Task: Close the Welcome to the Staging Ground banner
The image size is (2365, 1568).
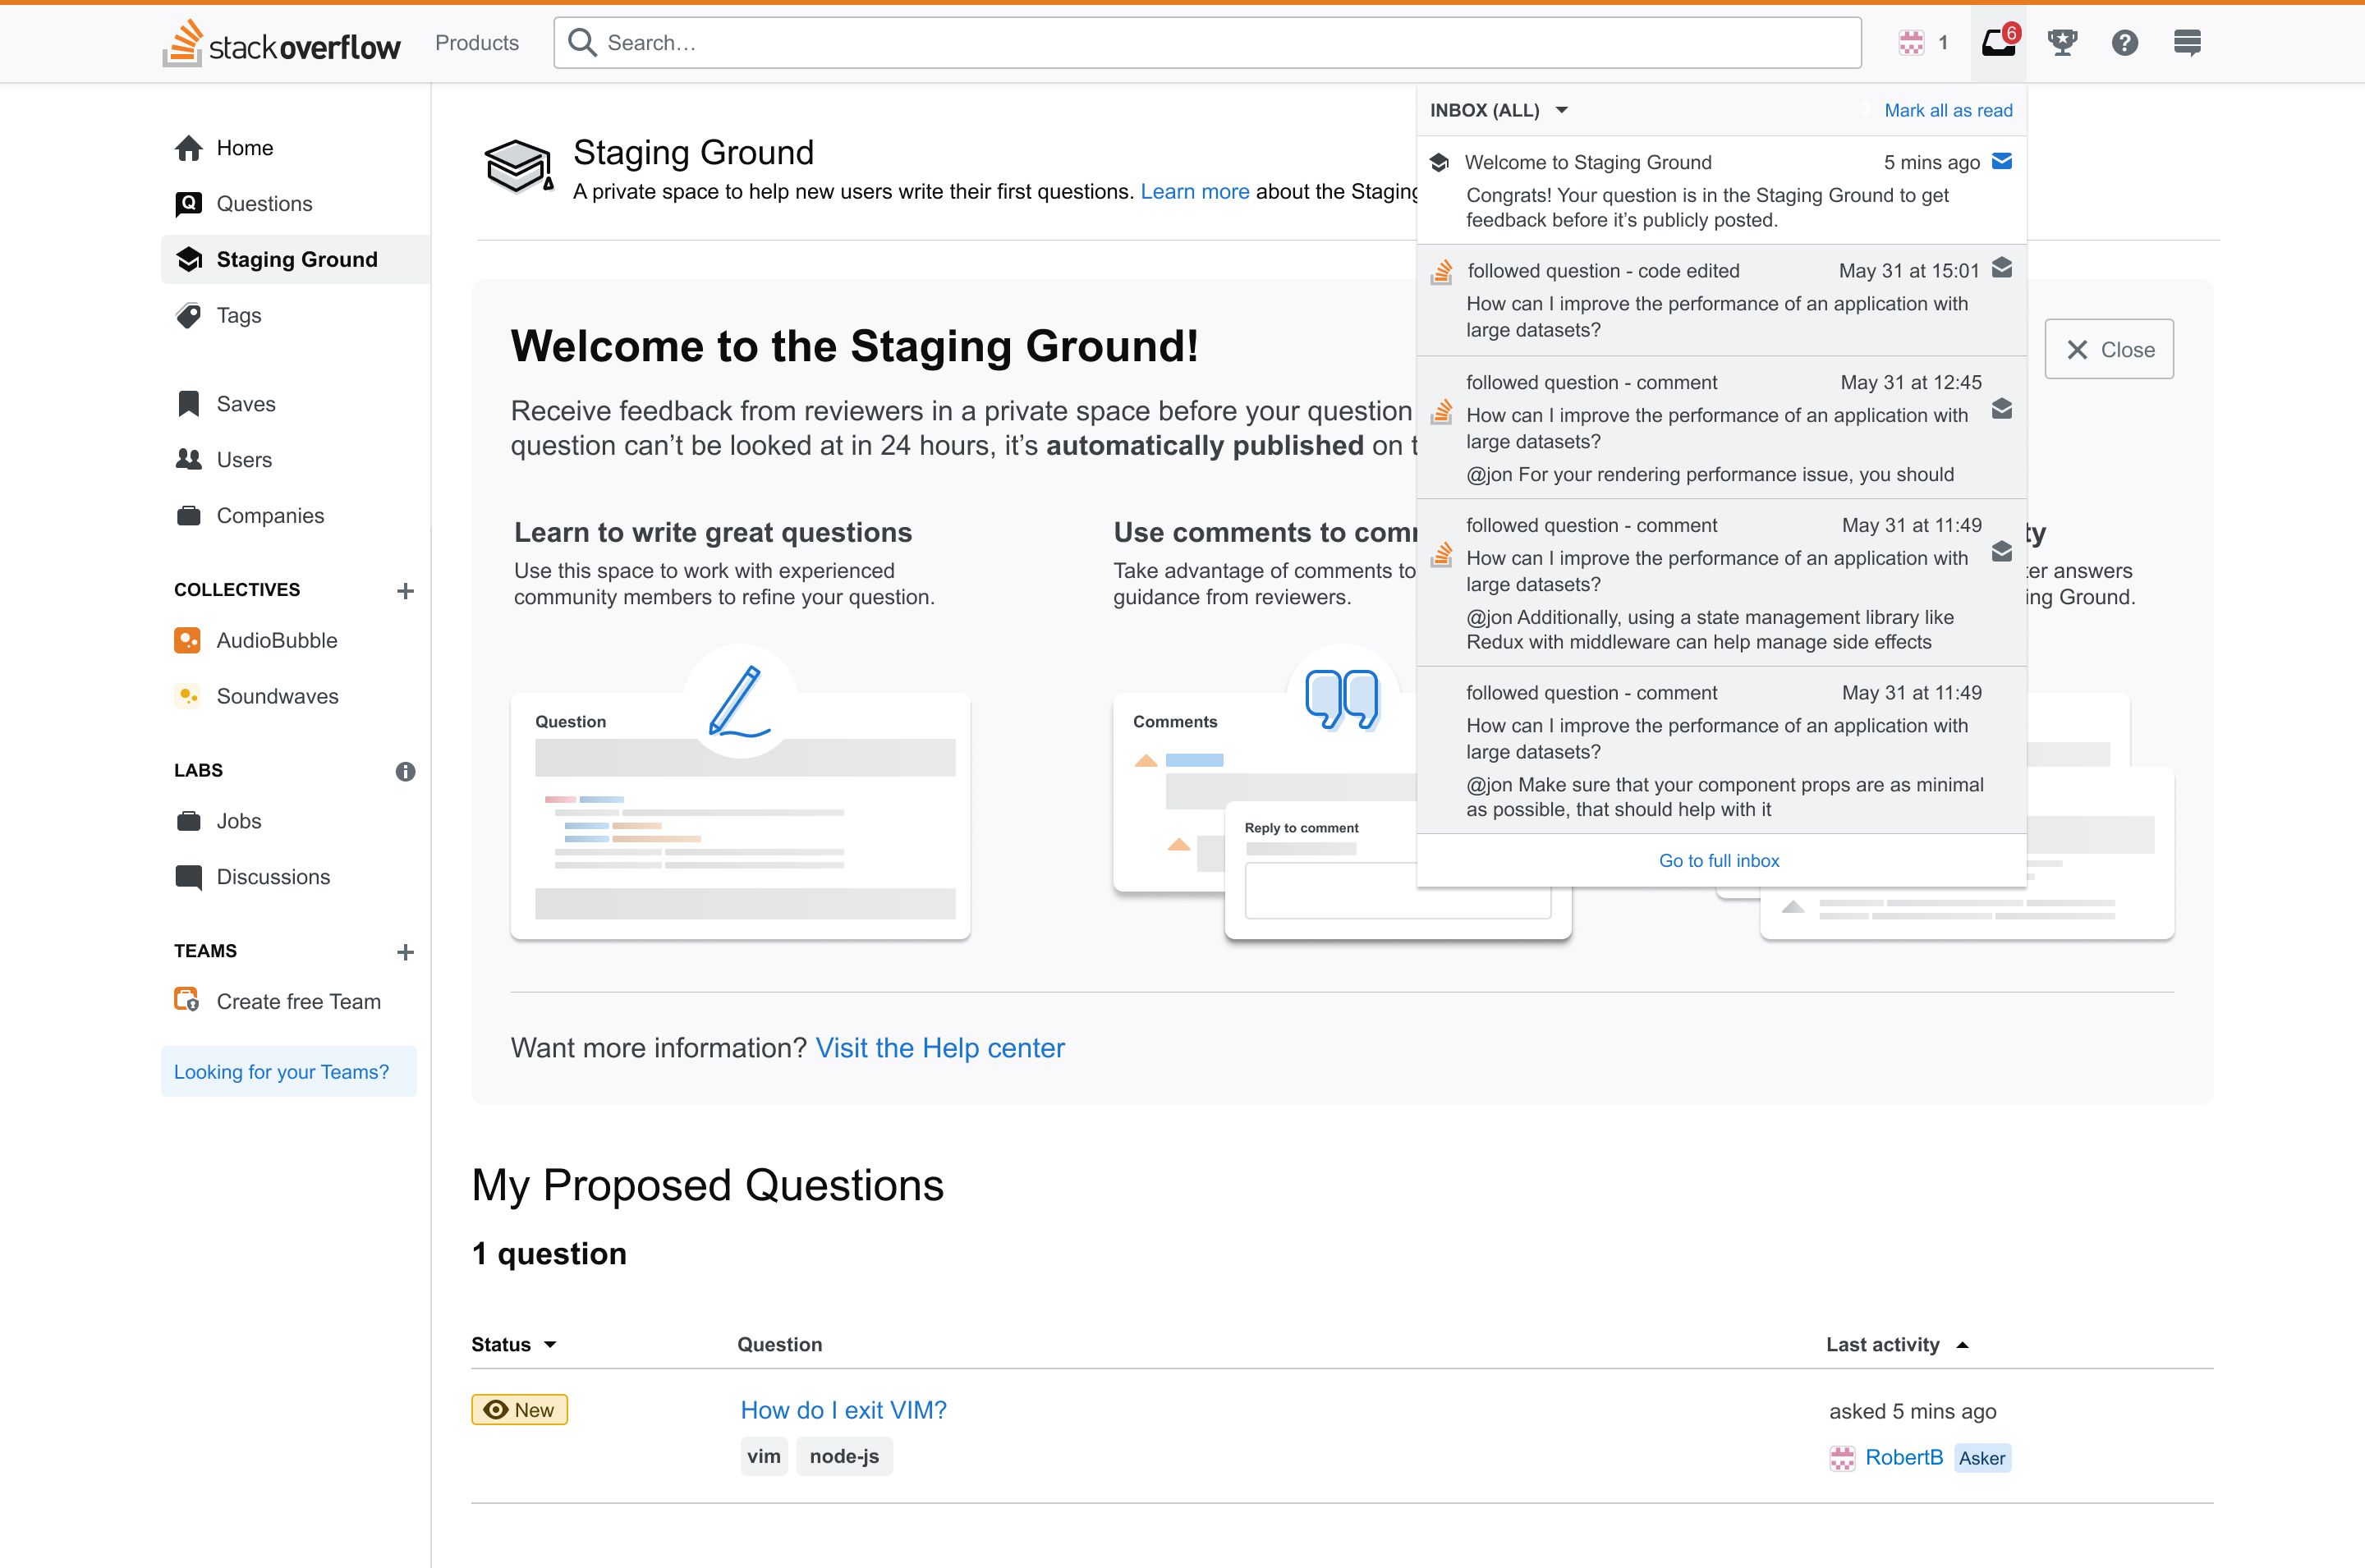Action: tap(2108, 349)
